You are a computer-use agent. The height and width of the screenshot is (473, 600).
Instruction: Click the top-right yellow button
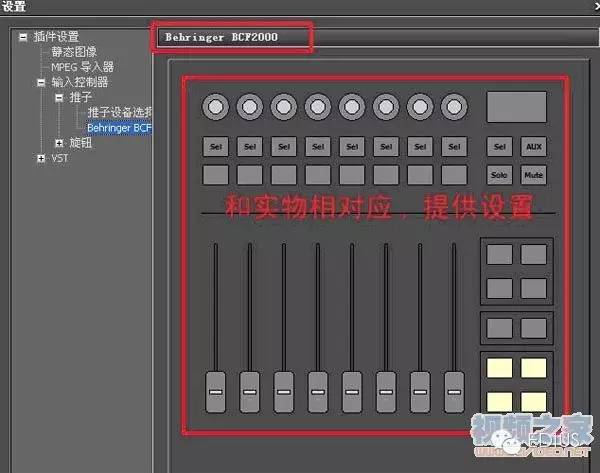pyautogui.click(x=533, y=368)
